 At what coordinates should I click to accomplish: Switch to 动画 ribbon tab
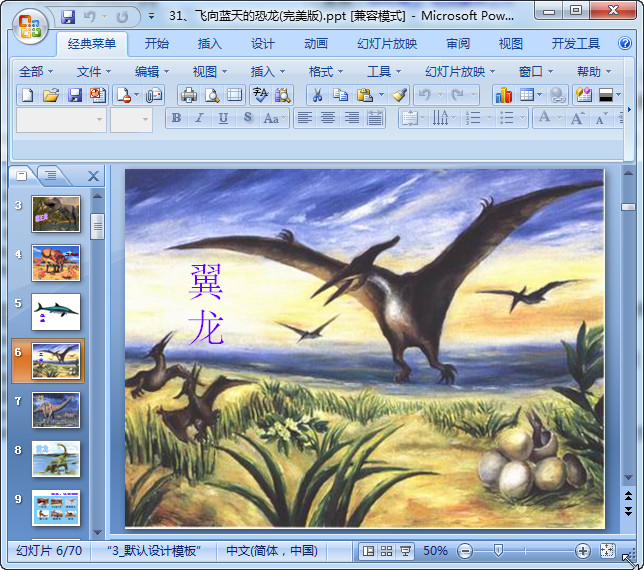point(316,43)
